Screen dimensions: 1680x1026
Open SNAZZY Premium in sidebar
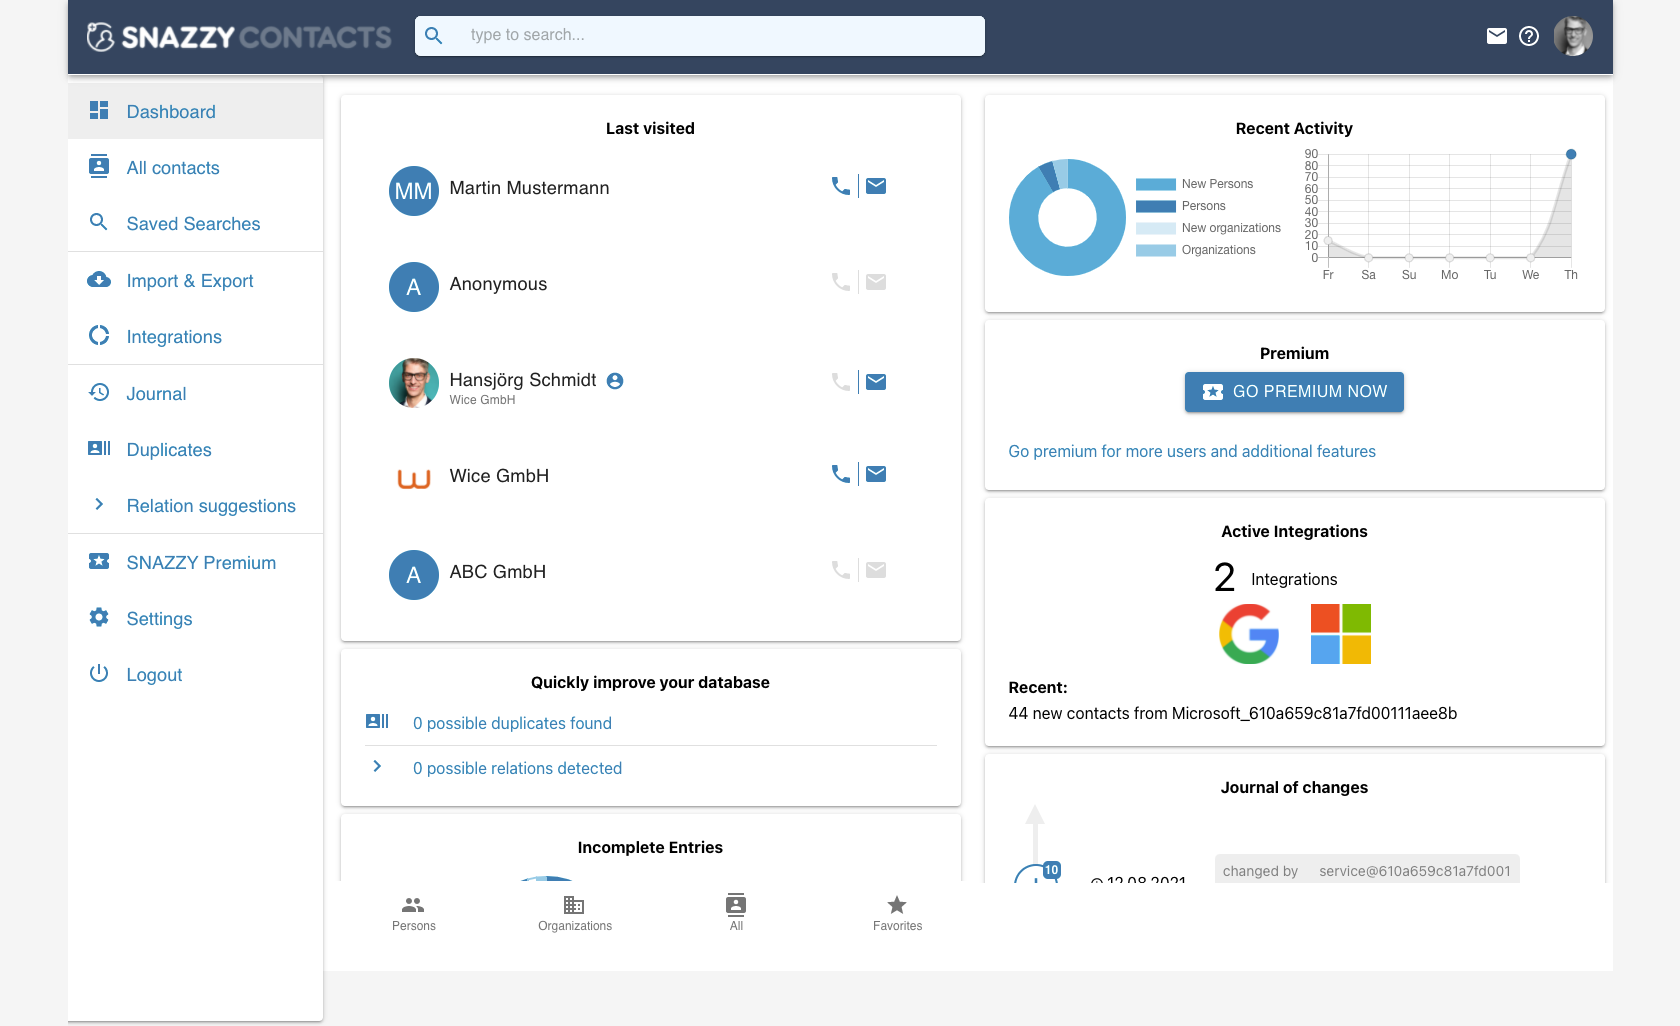(195, 562)
